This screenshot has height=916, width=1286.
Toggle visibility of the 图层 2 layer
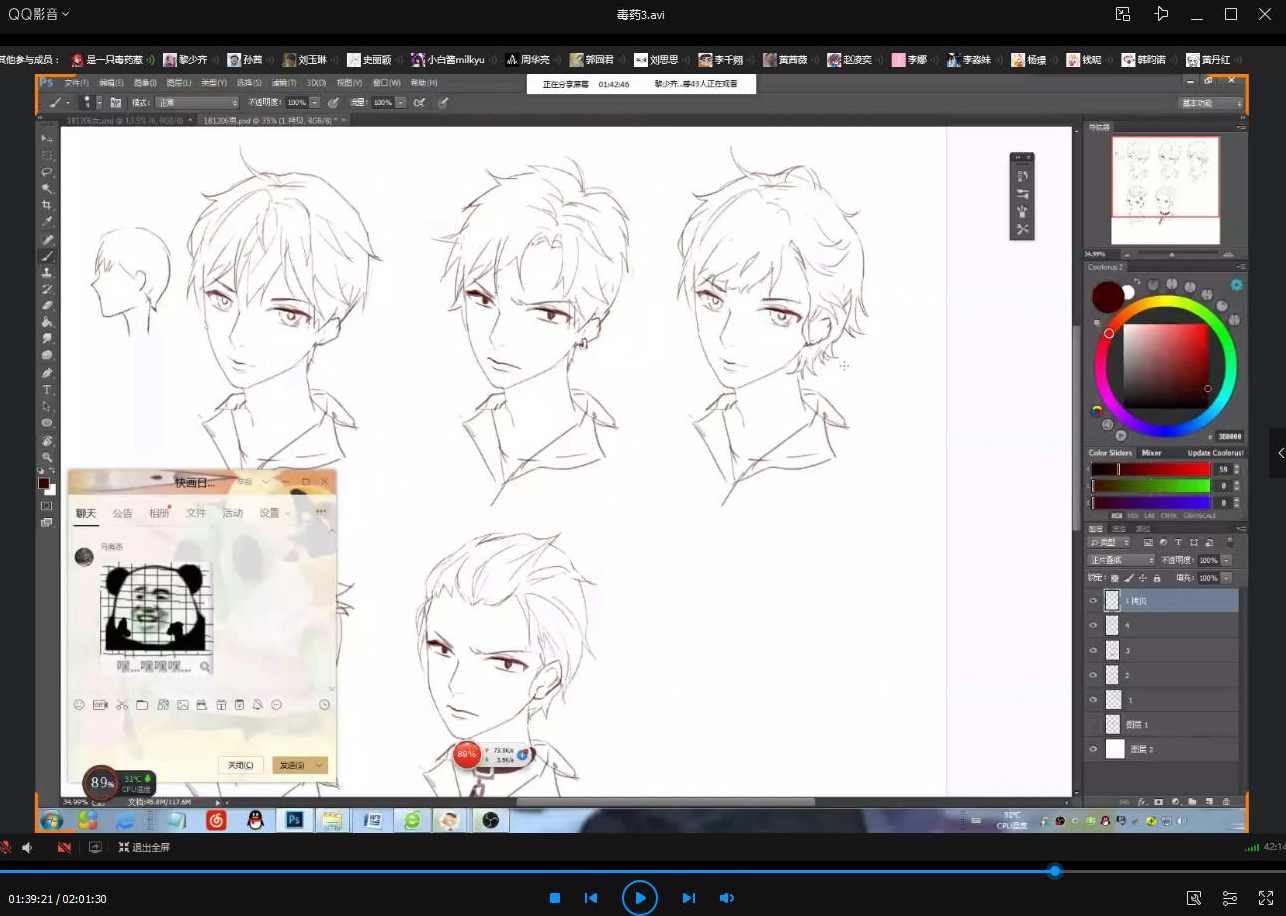click(x=1093, y=749)
